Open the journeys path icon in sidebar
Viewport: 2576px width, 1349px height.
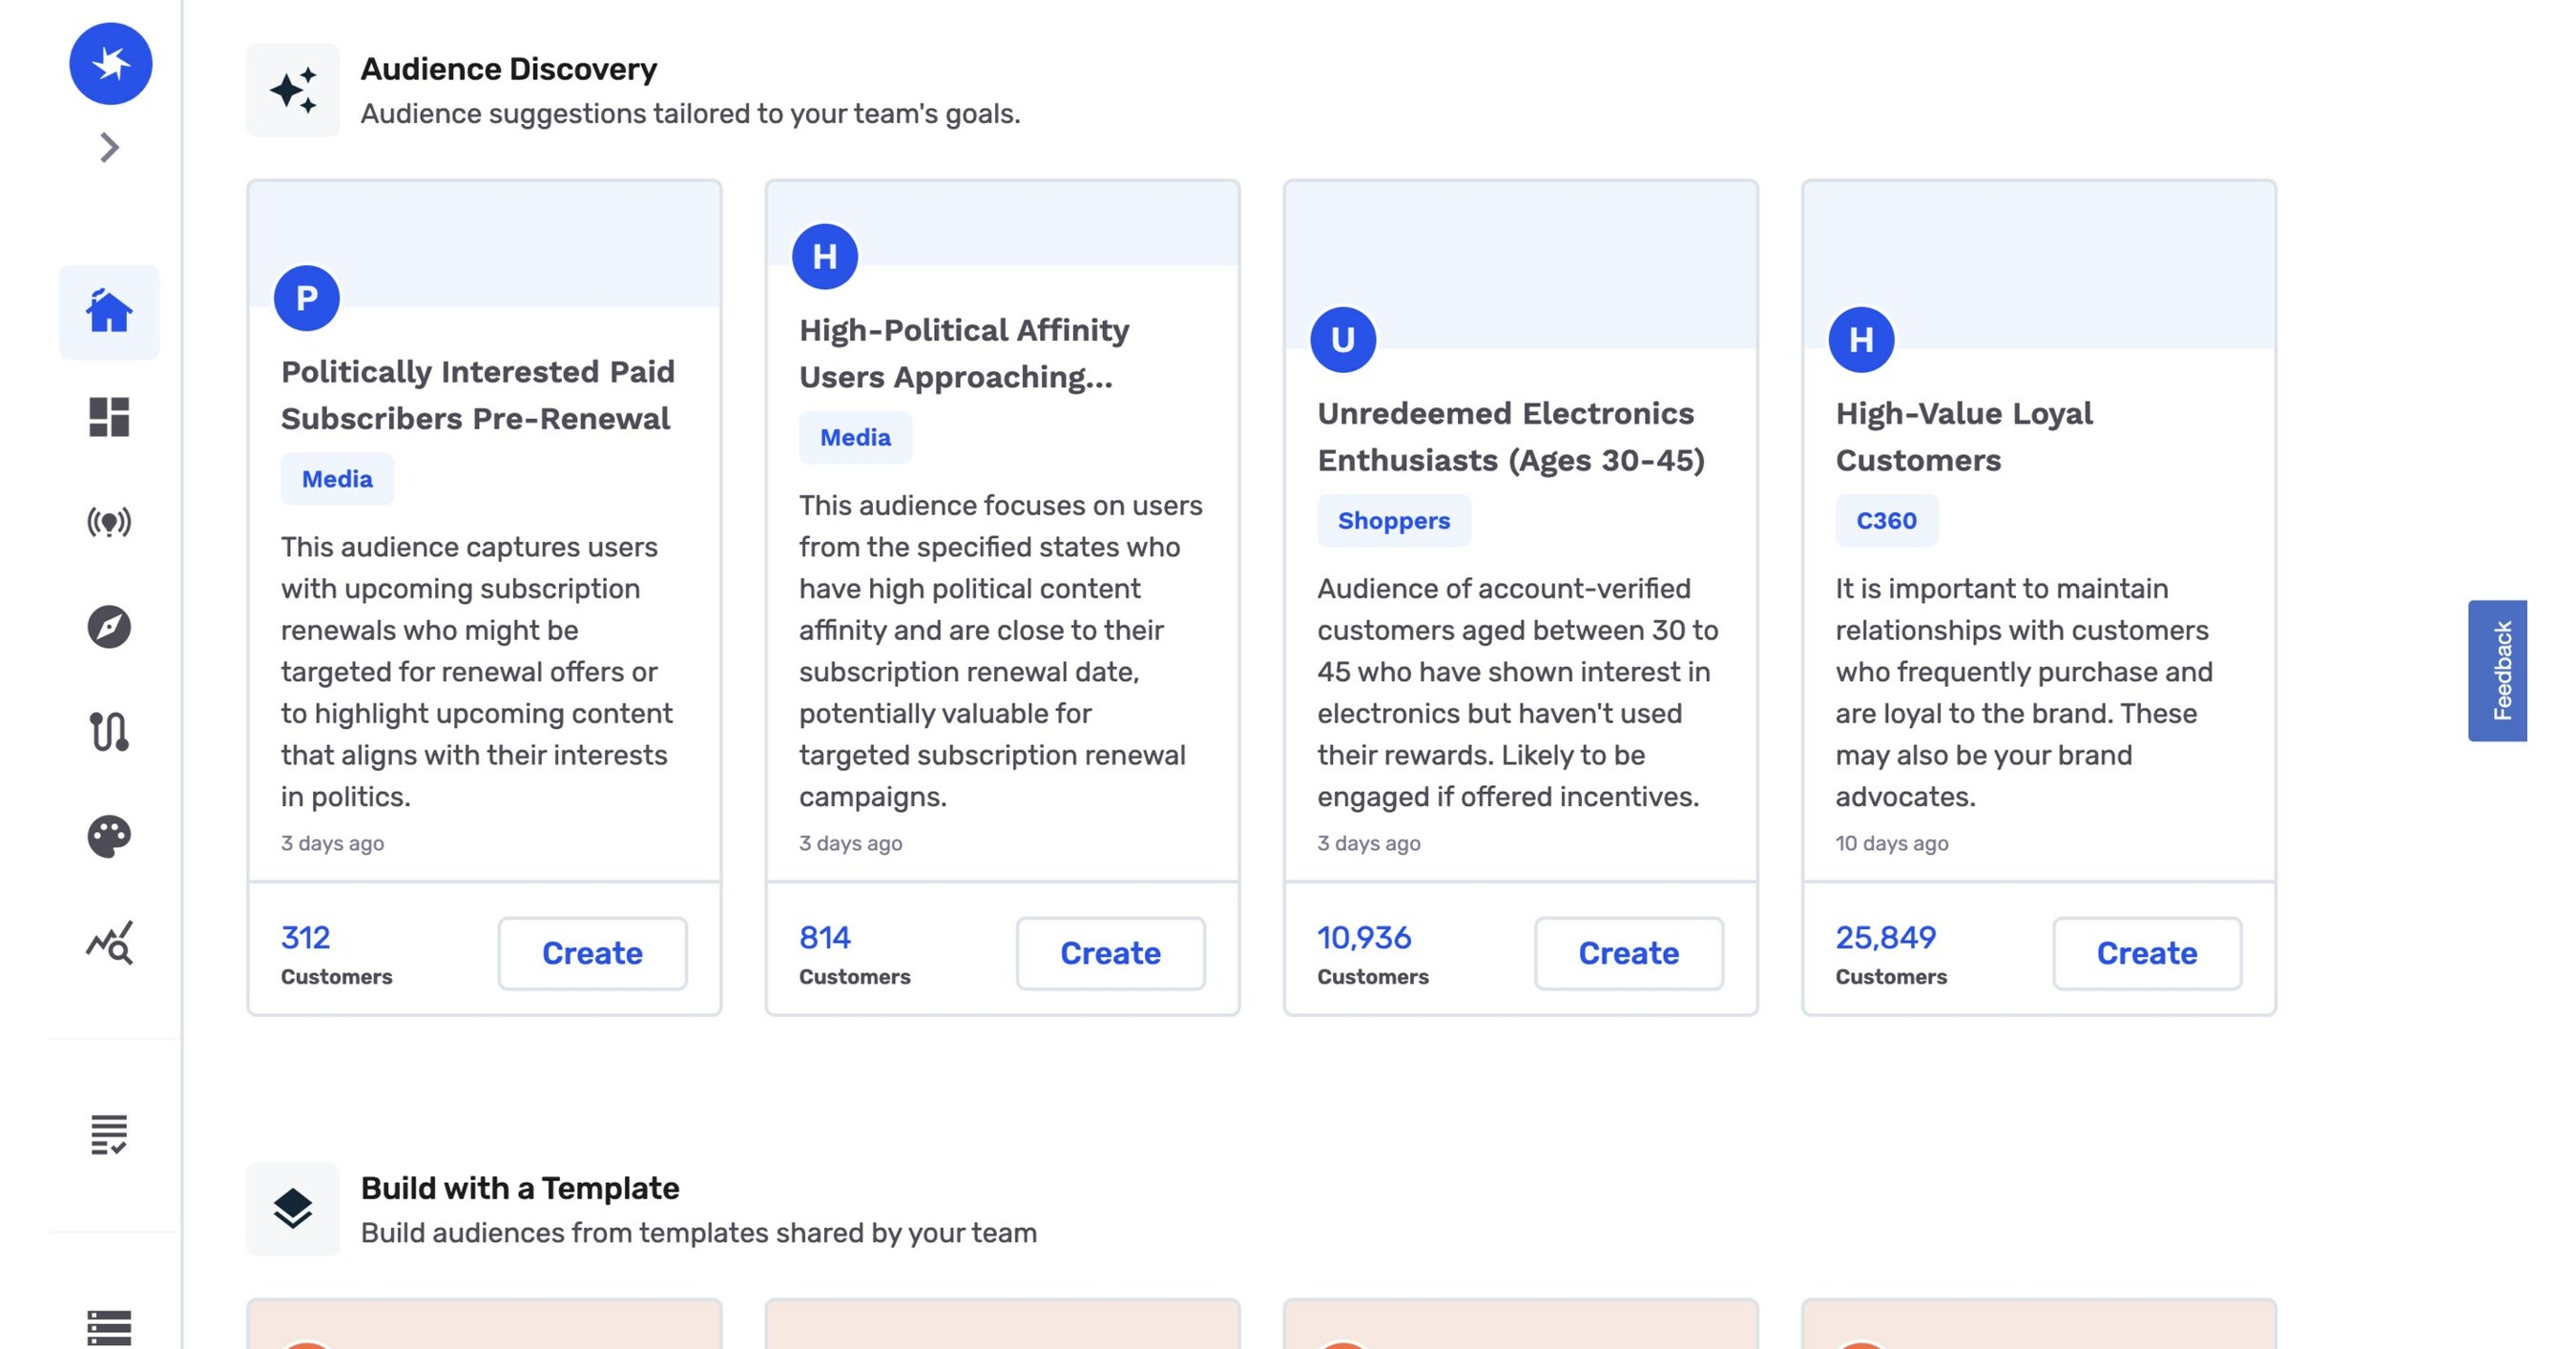click(x=108, y=733)
